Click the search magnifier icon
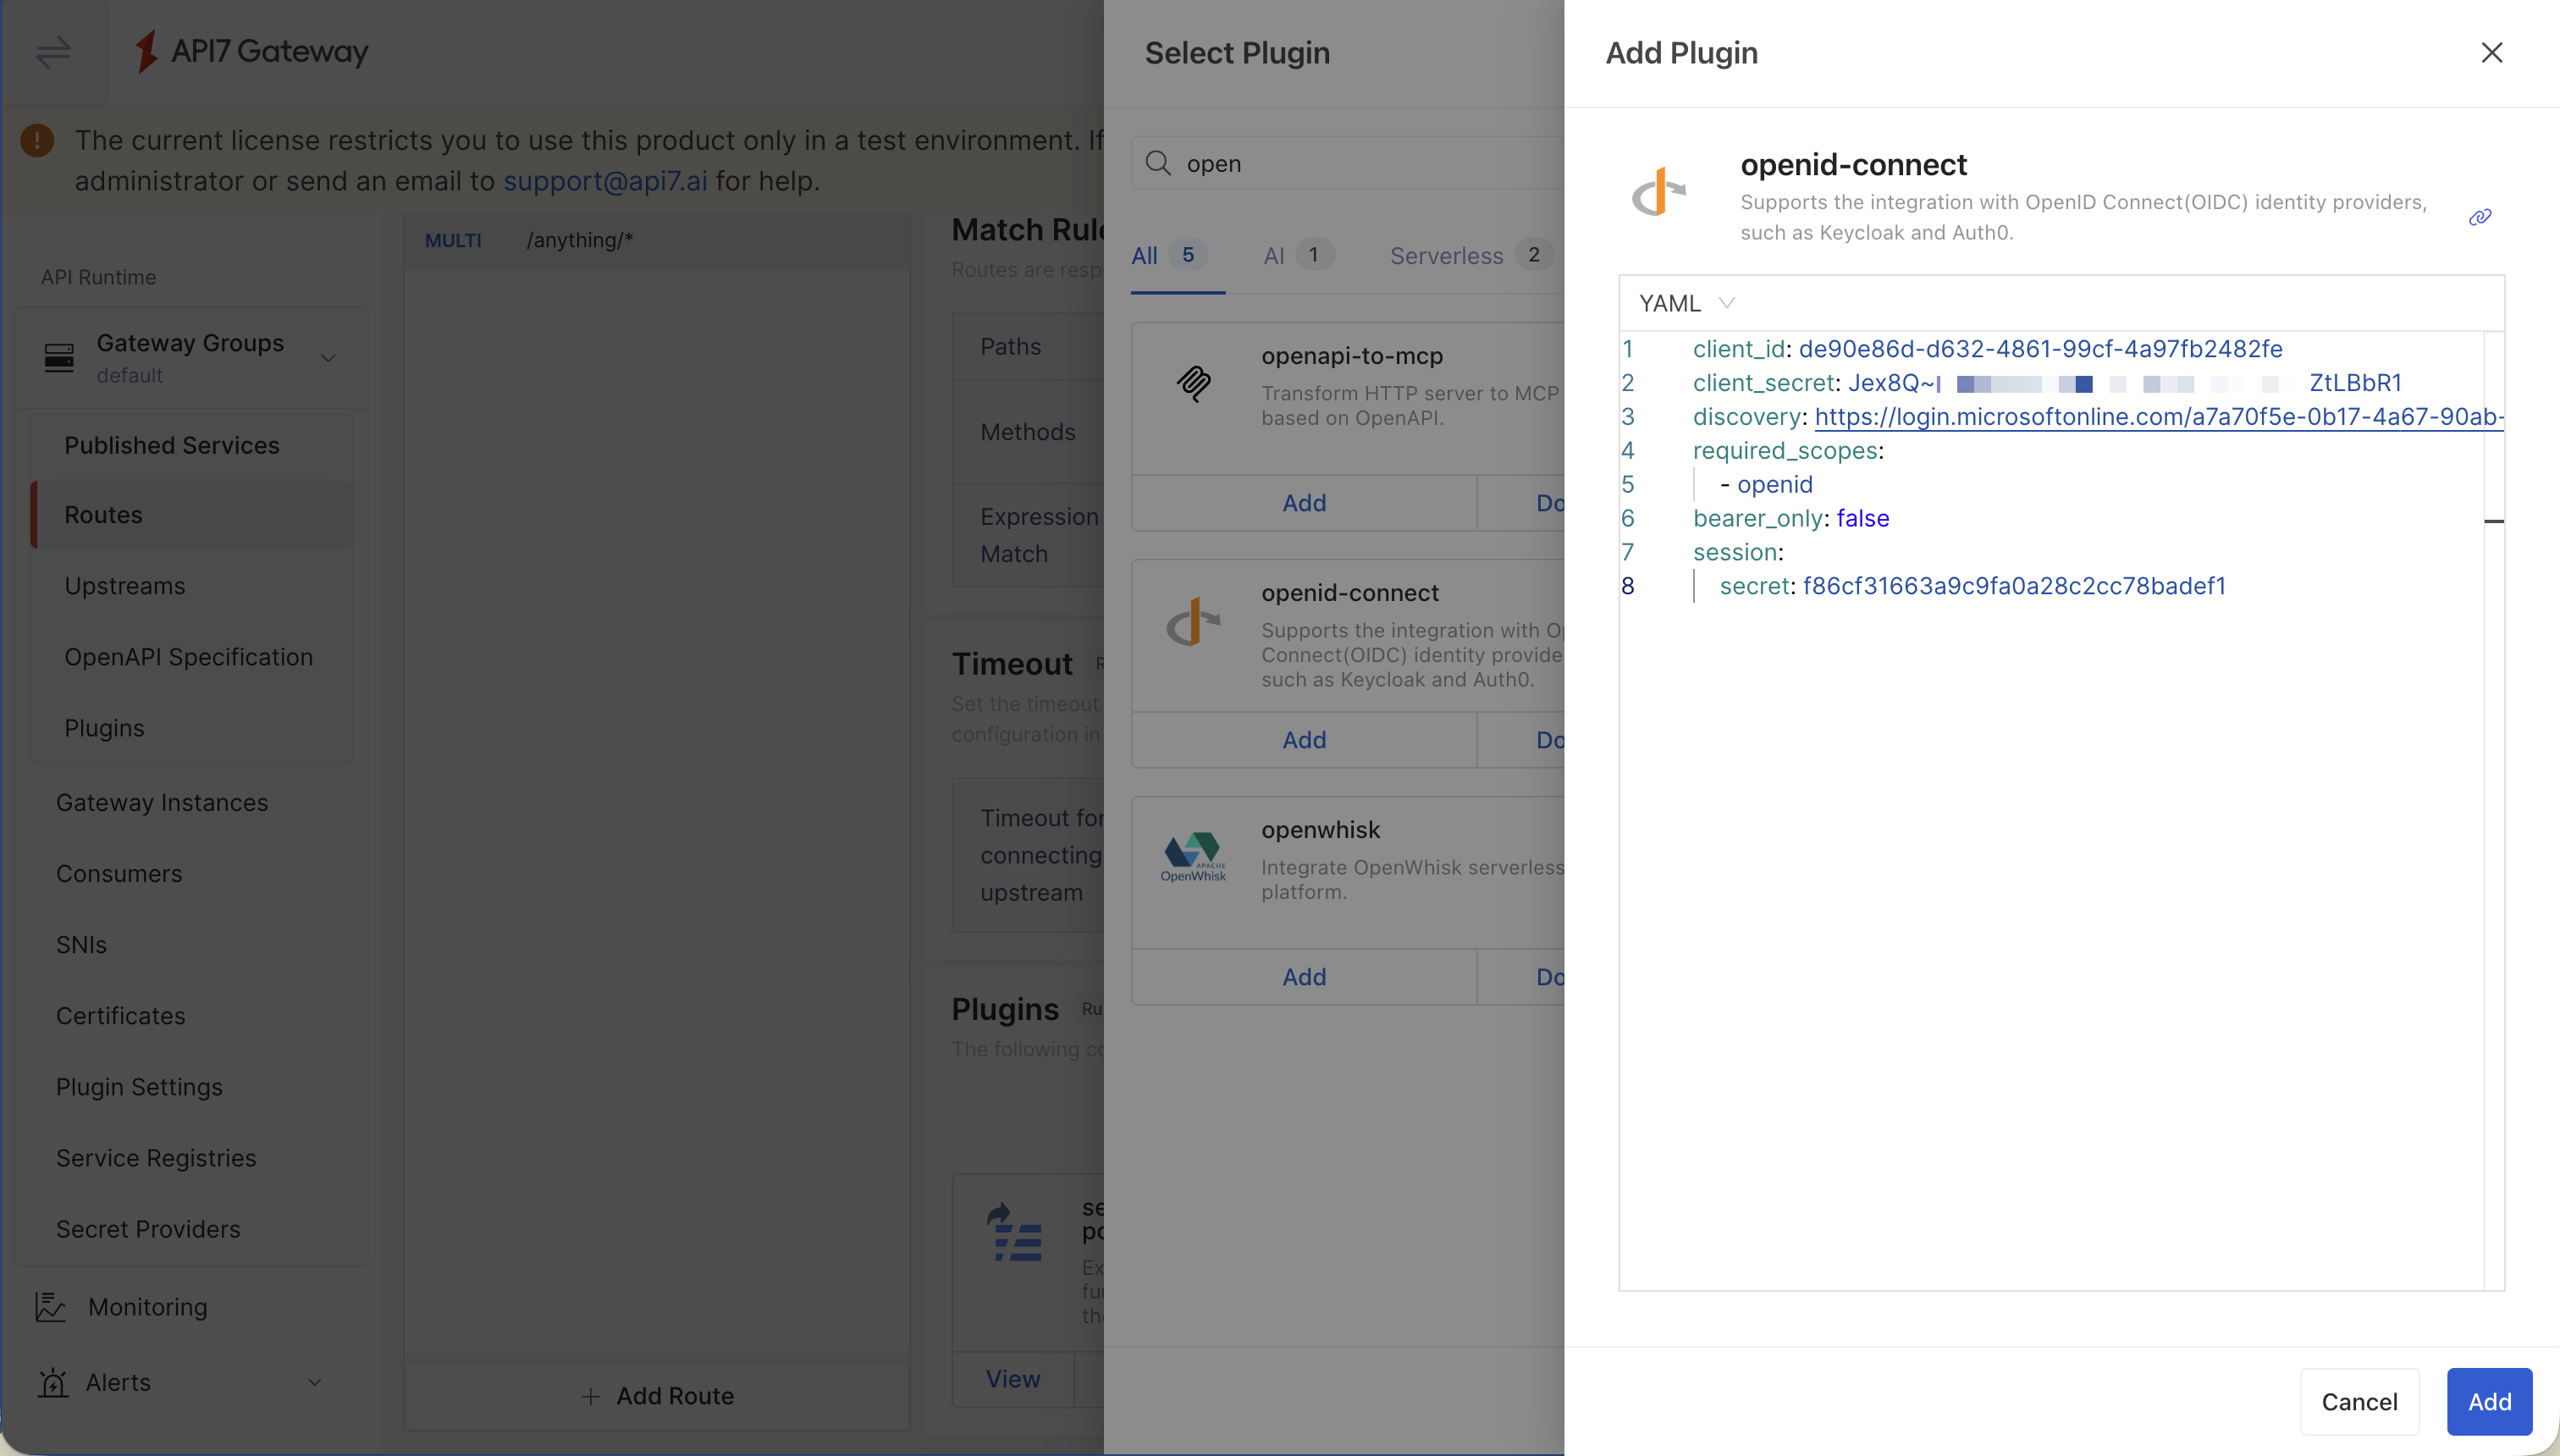Image resolution: width=2560 pixels, height=1456 pixels. 1158,163
